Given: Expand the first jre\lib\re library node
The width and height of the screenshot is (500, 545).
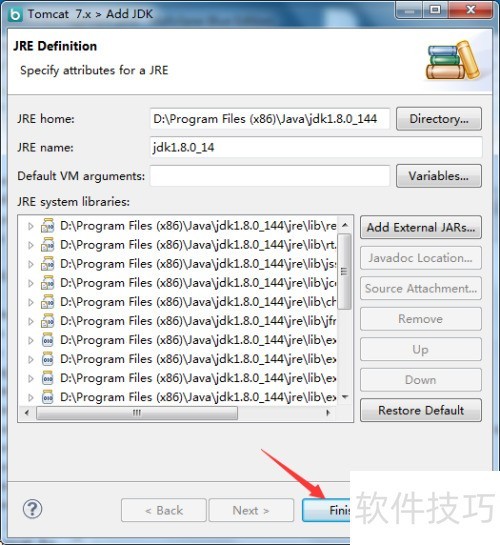Looking at the screenshot, I should click(x=31, y=226).
